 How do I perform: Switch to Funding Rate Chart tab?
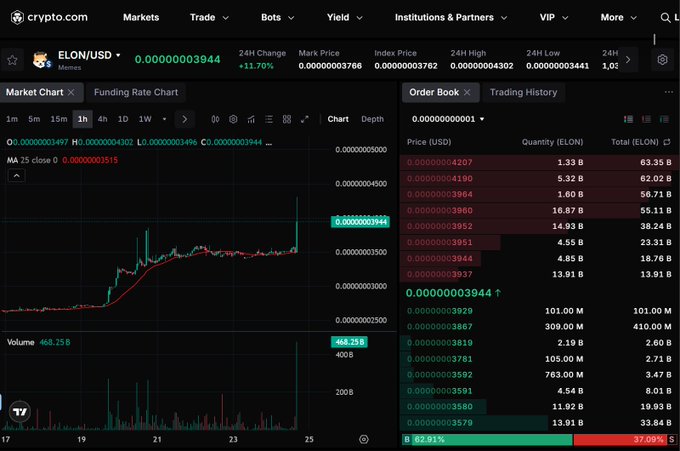(136, 92)
